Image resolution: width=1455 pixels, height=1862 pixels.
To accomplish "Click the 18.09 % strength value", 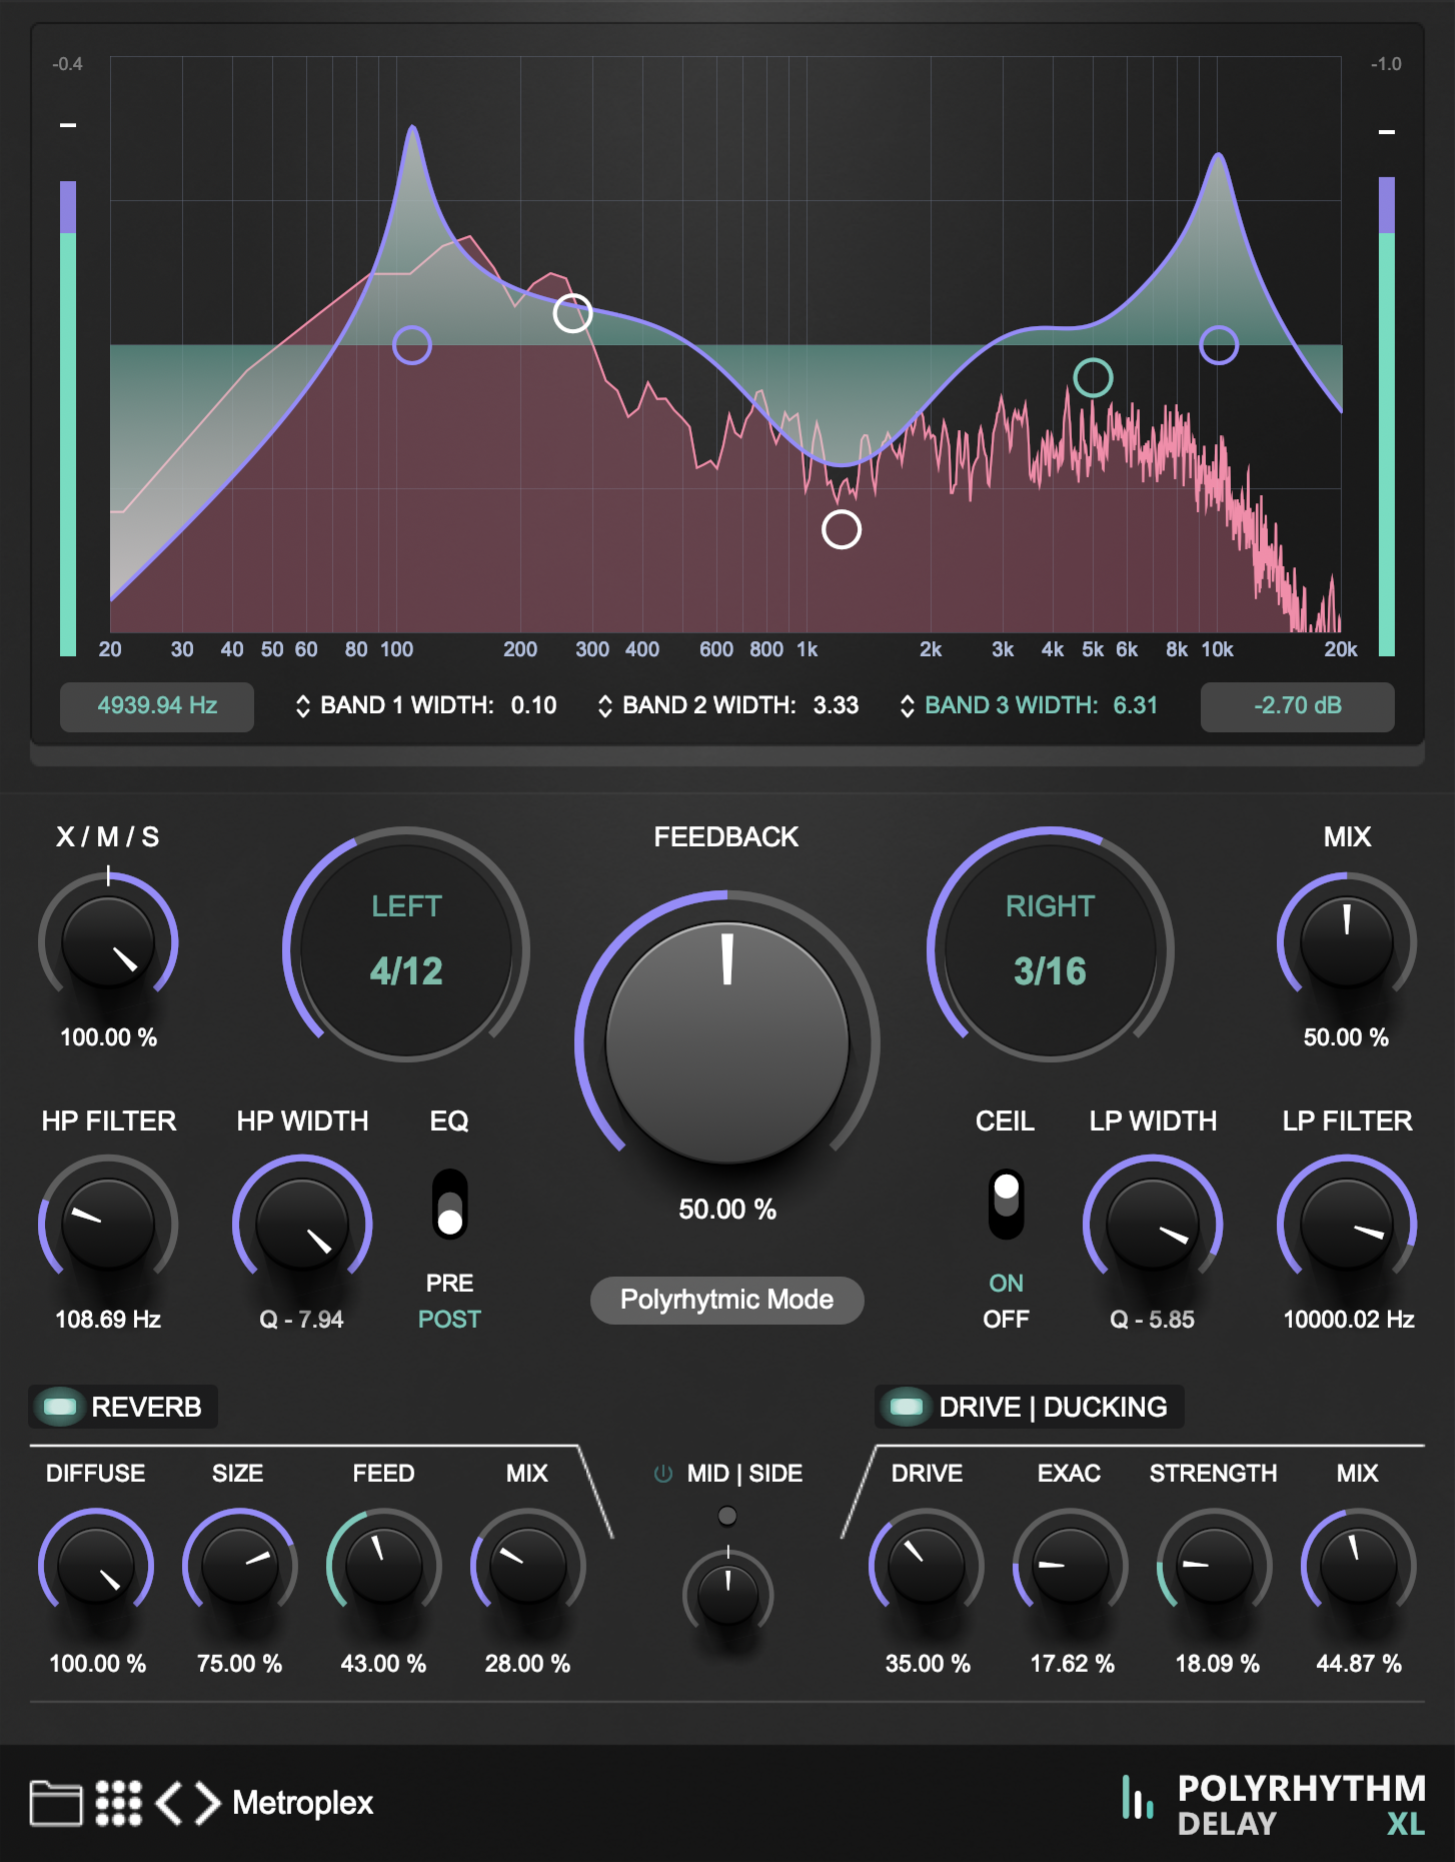I will coord(1217,1664).
